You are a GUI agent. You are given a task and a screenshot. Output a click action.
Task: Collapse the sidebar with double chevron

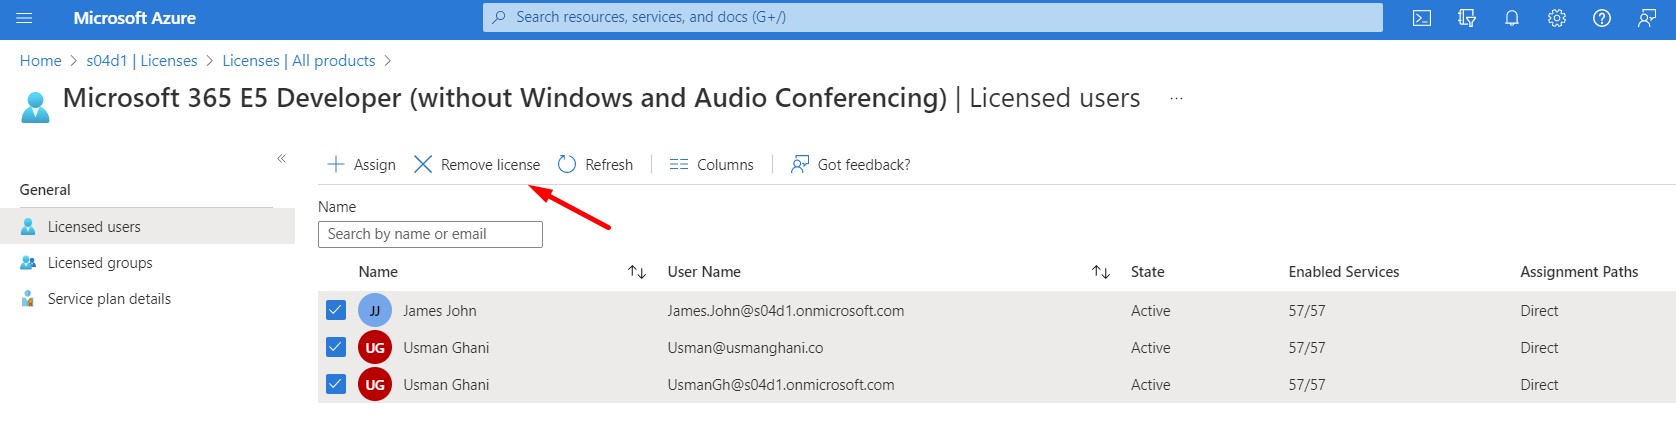282,158
